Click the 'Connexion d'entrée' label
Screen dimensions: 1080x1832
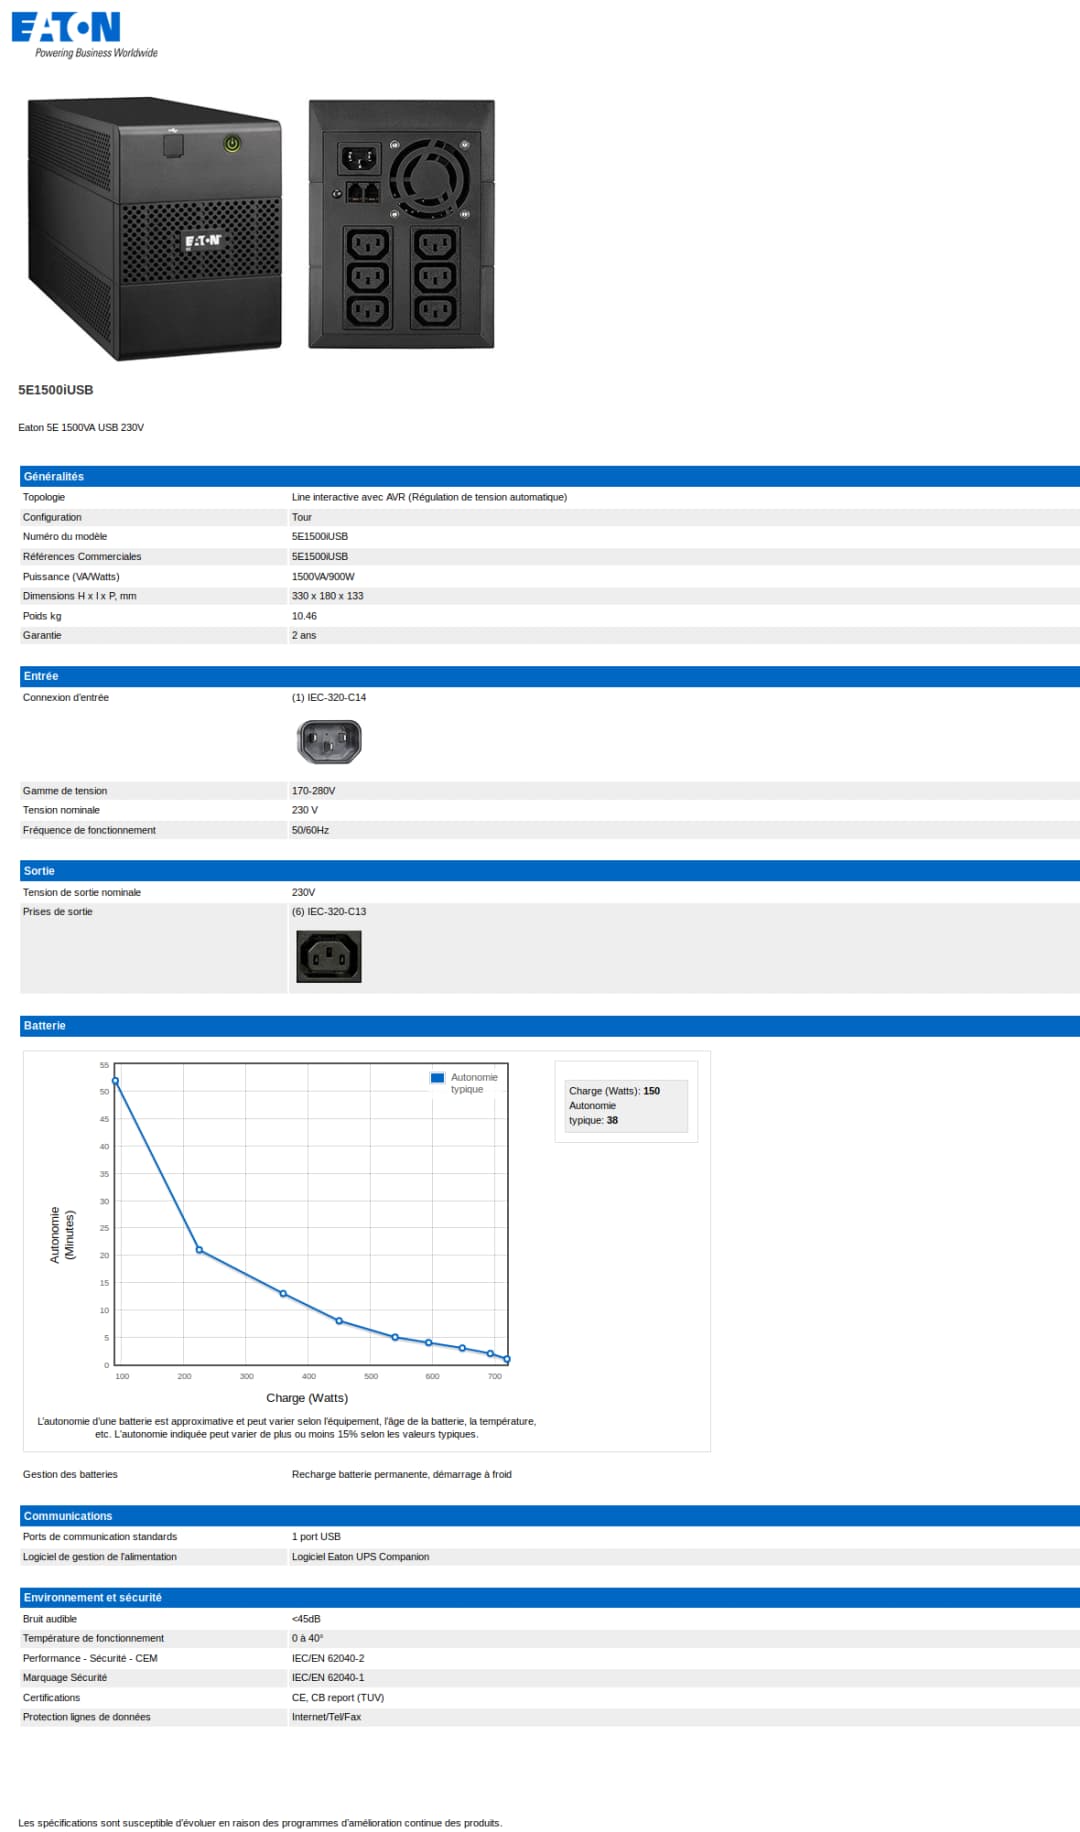(x=66, y=698)
